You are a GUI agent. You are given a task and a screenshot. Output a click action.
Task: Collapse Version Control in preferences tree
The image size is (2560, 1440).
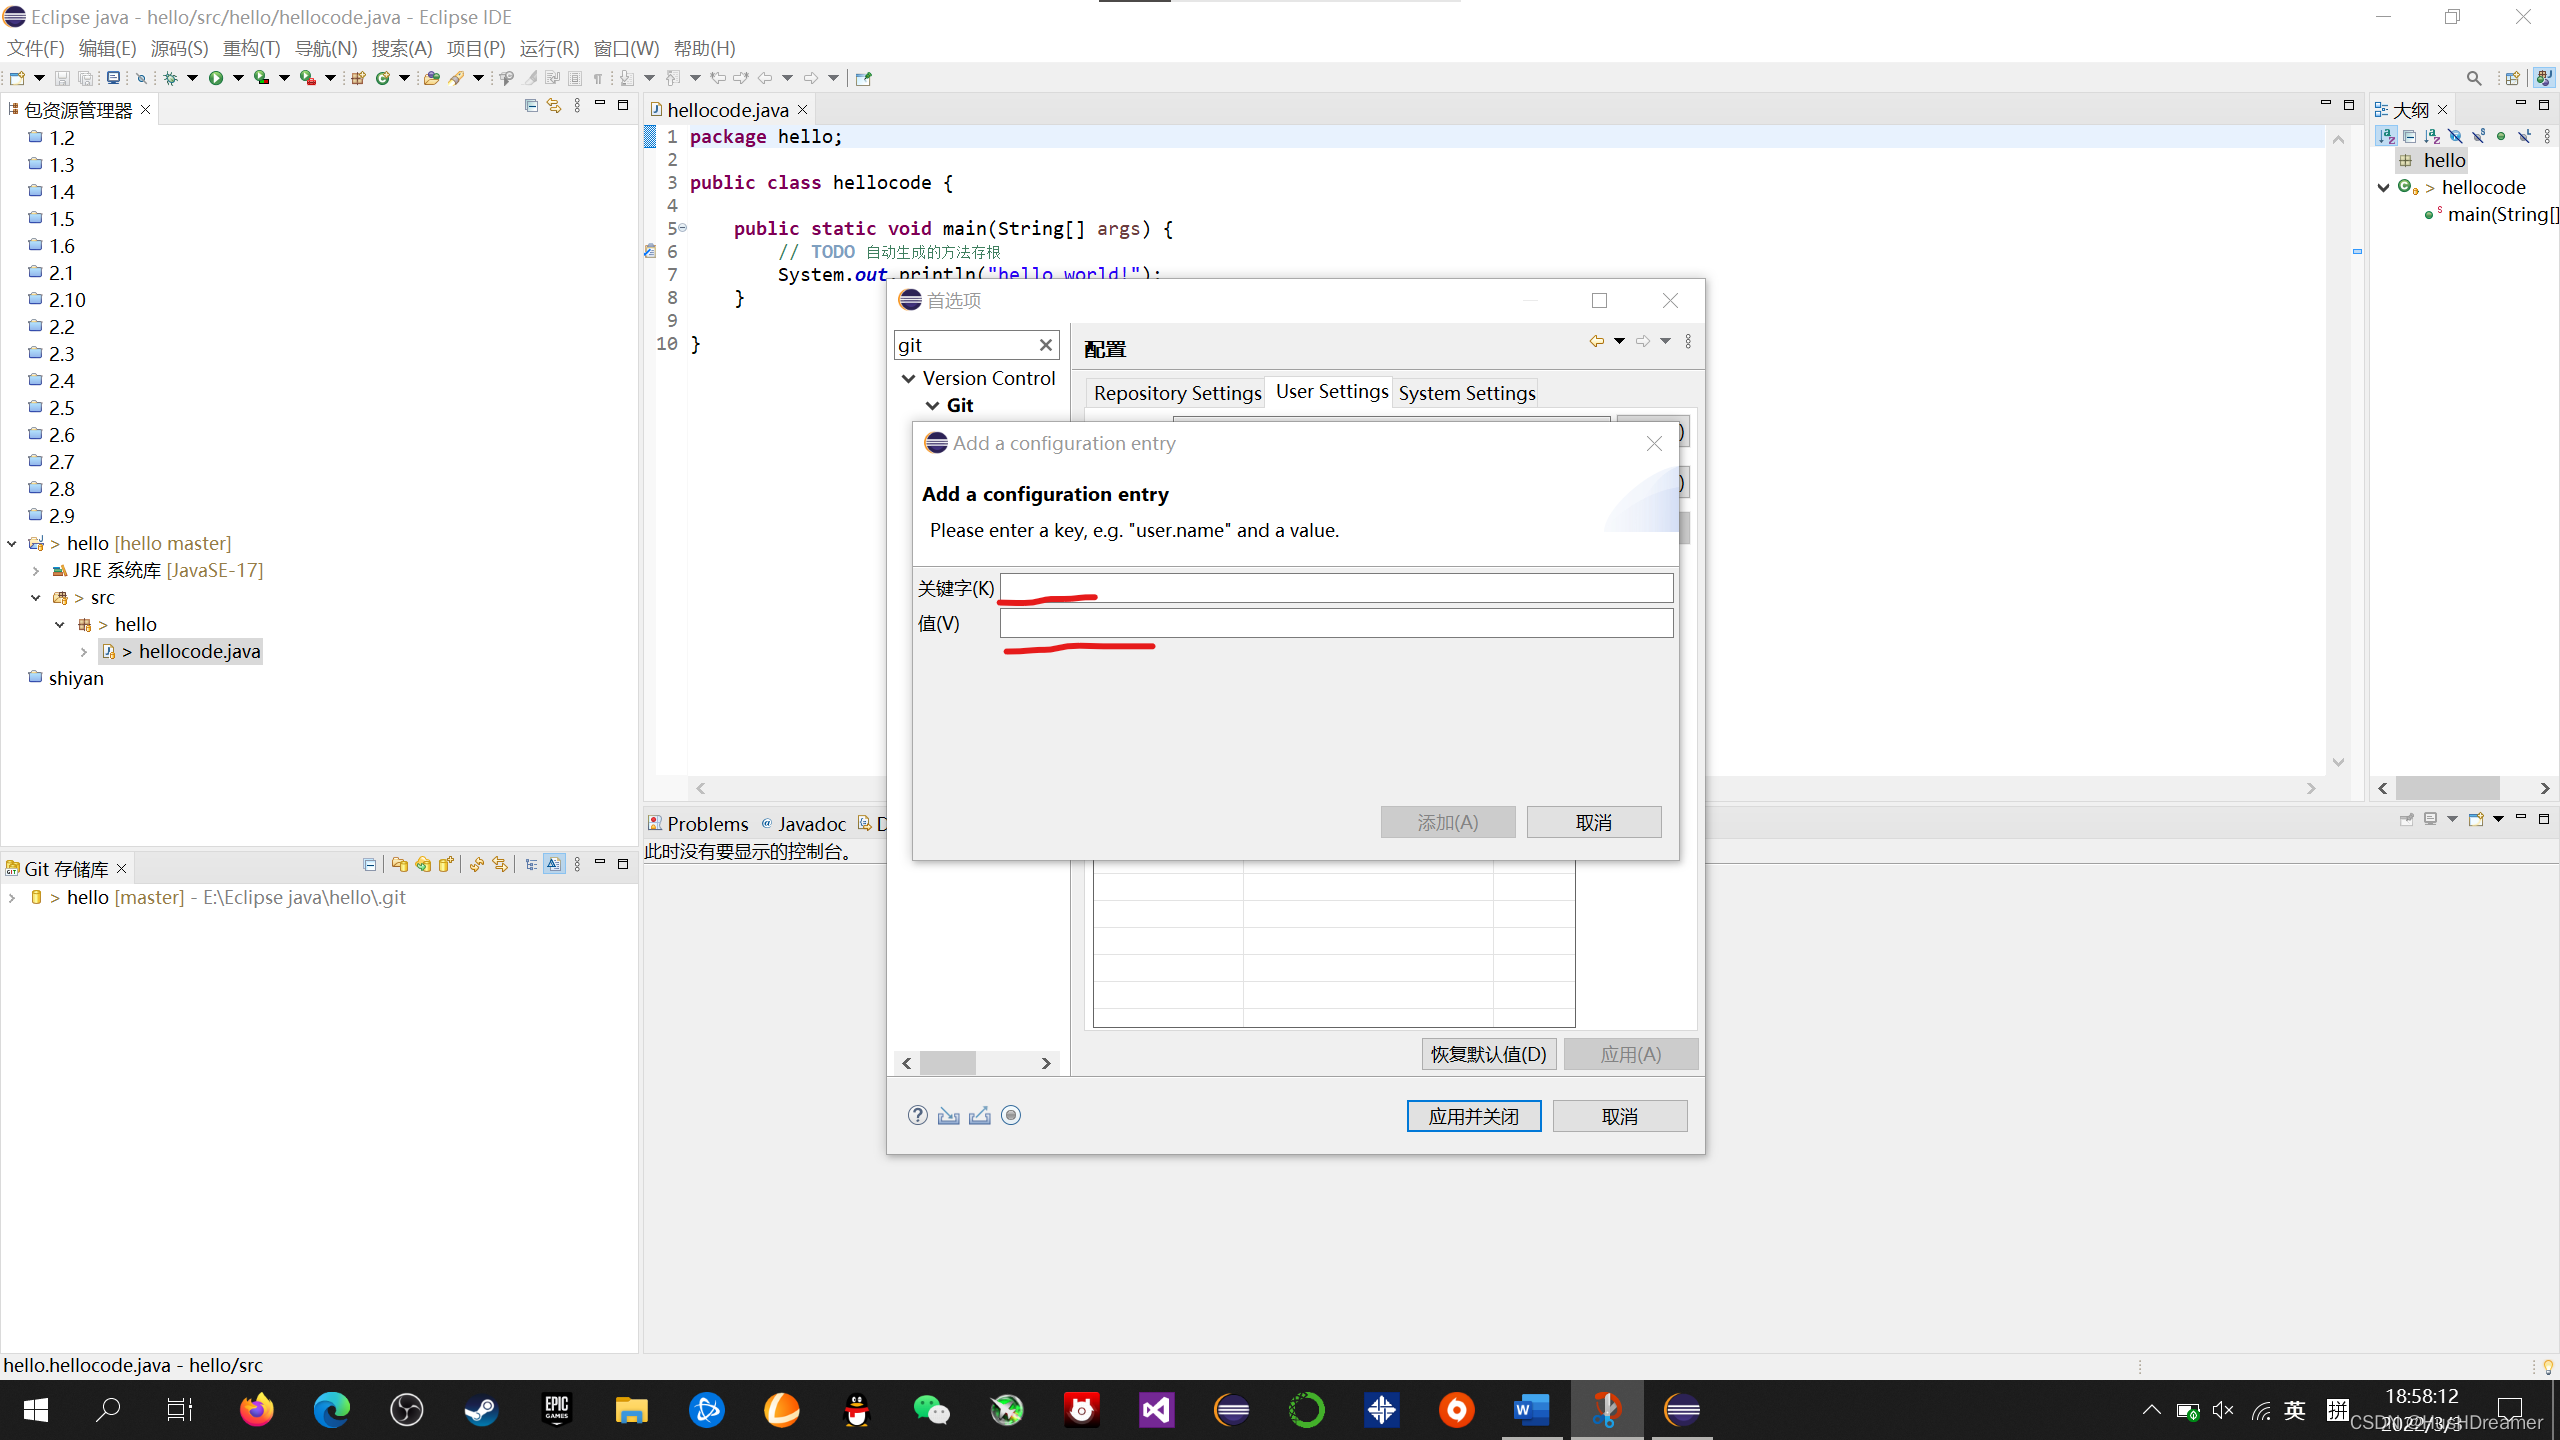click(x=908, y=378)
